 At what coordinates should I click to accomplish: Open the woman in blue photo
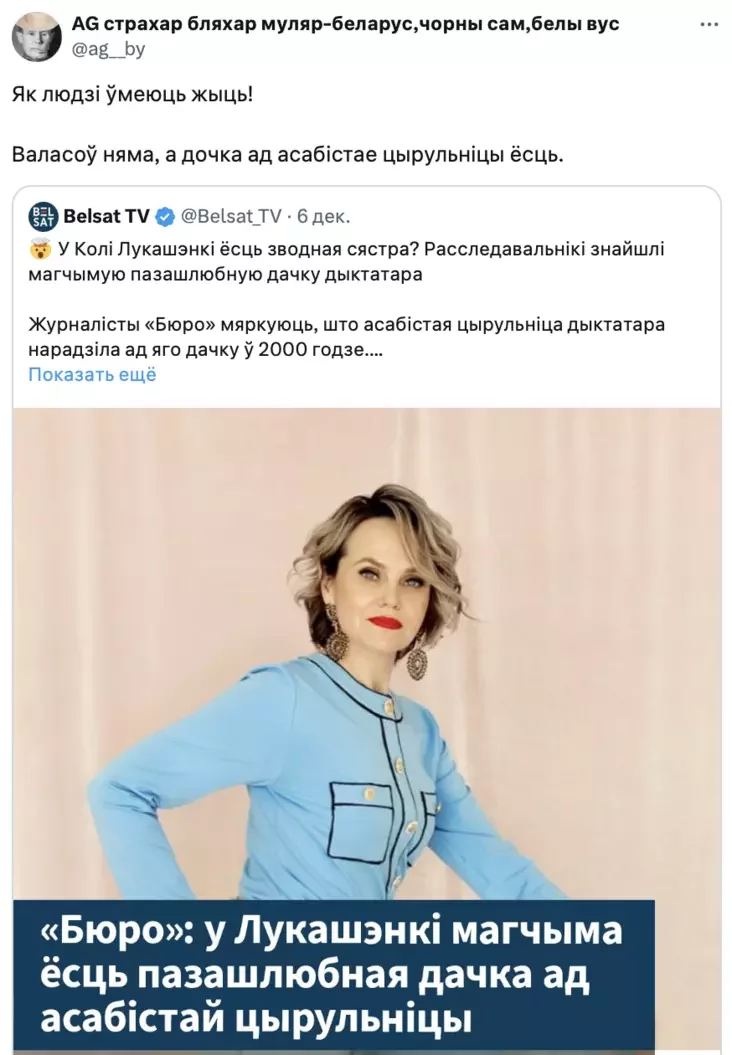tap(367, 653)
